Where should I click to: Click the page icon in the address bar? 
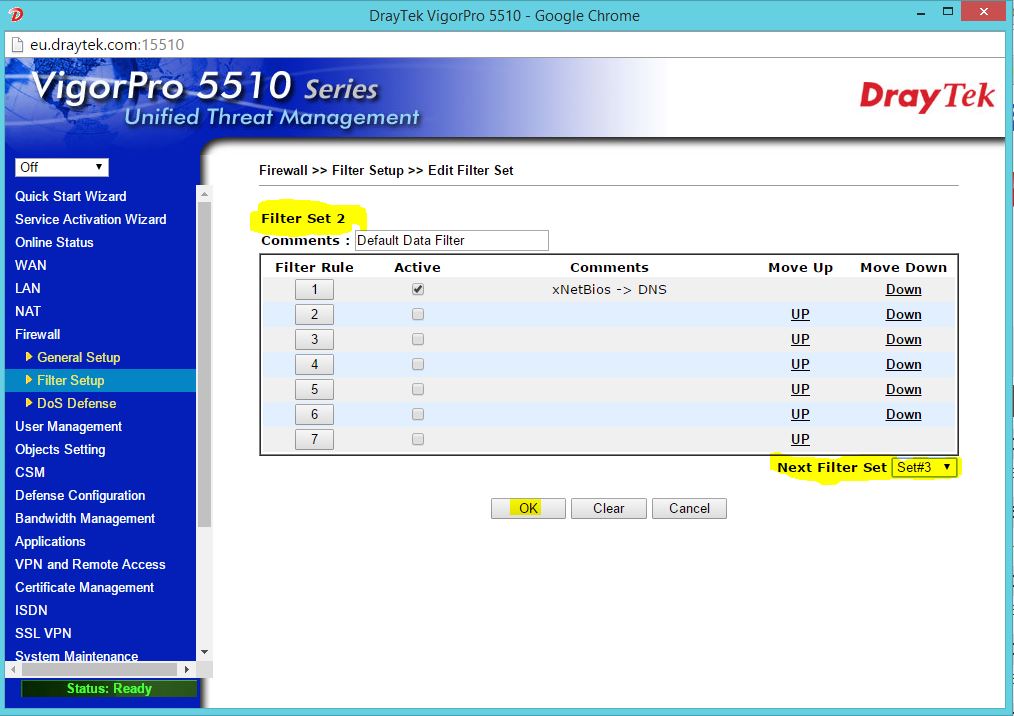pos(16,45)
